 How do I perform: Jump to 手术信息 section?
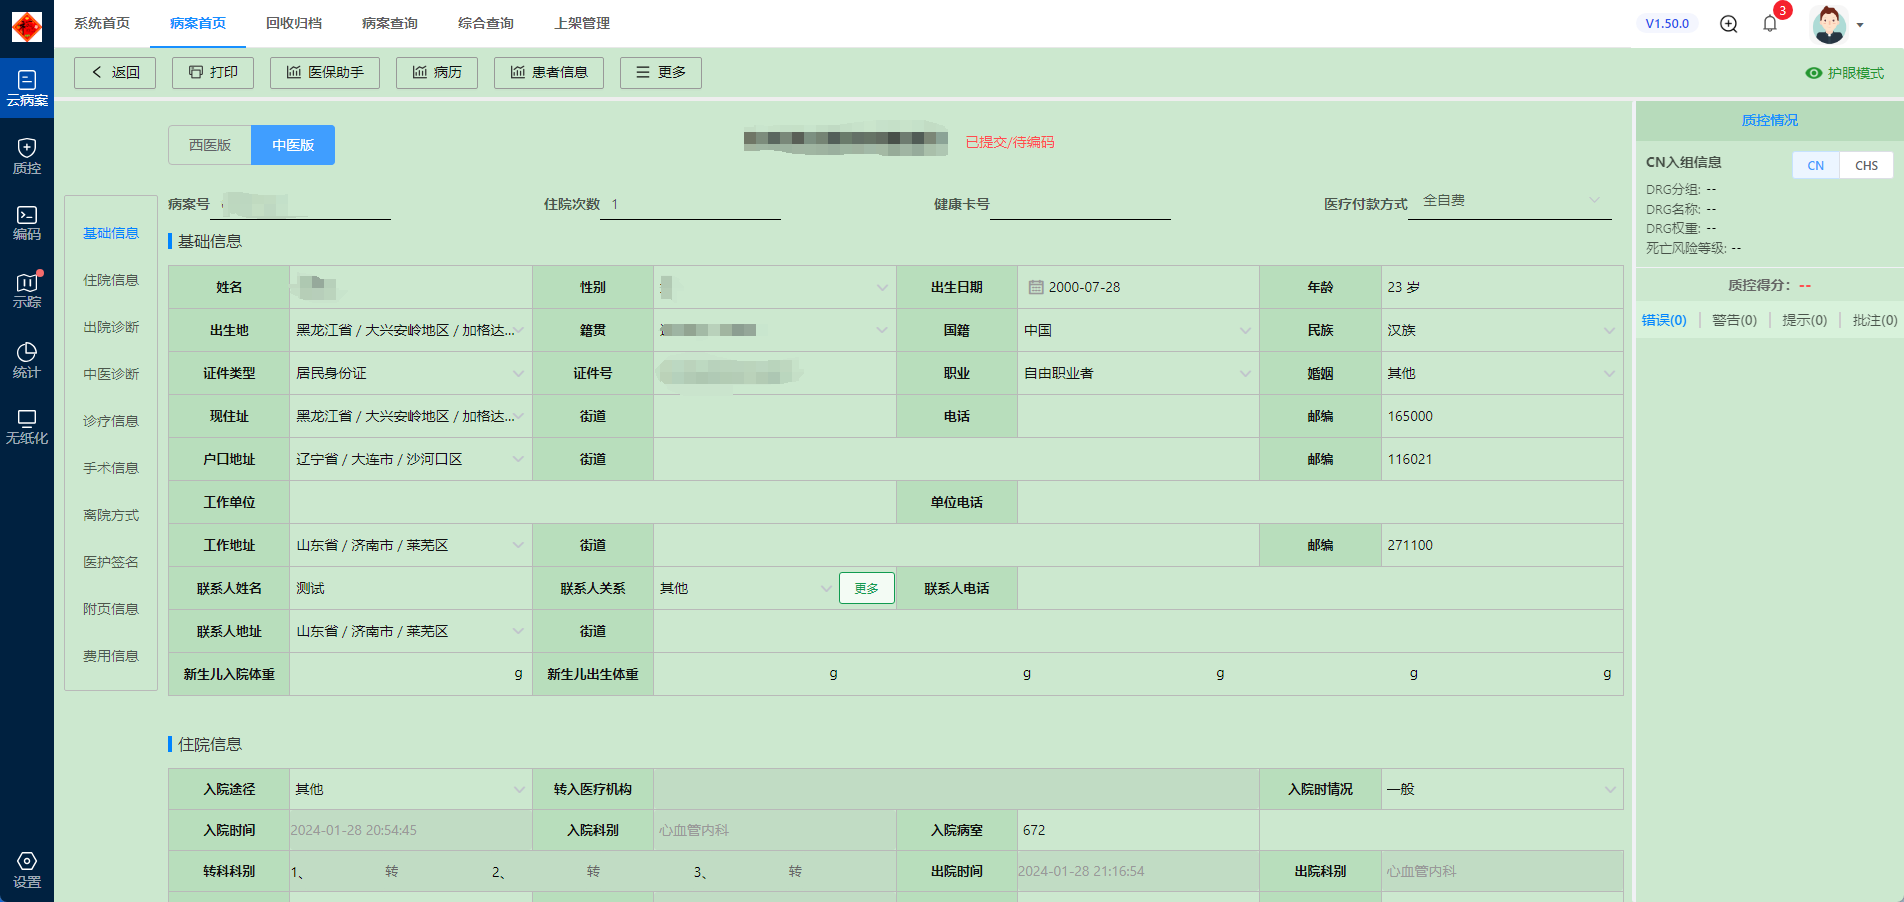pyautogui.click(x=111, y=468)
